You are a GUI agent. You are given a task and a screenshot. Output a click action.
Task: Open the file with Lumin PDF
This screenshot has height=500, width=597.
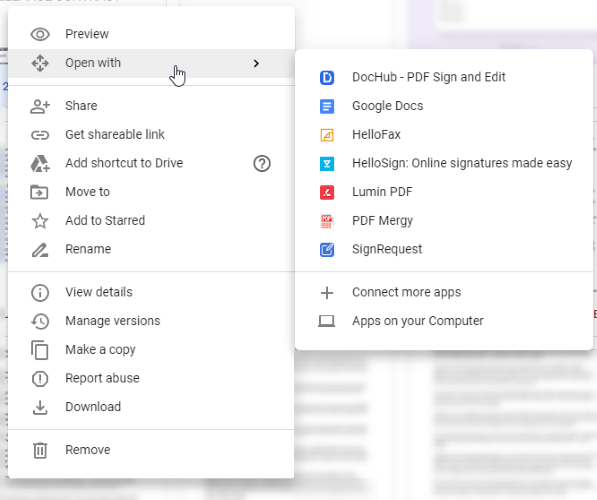[x=444, y=192]
